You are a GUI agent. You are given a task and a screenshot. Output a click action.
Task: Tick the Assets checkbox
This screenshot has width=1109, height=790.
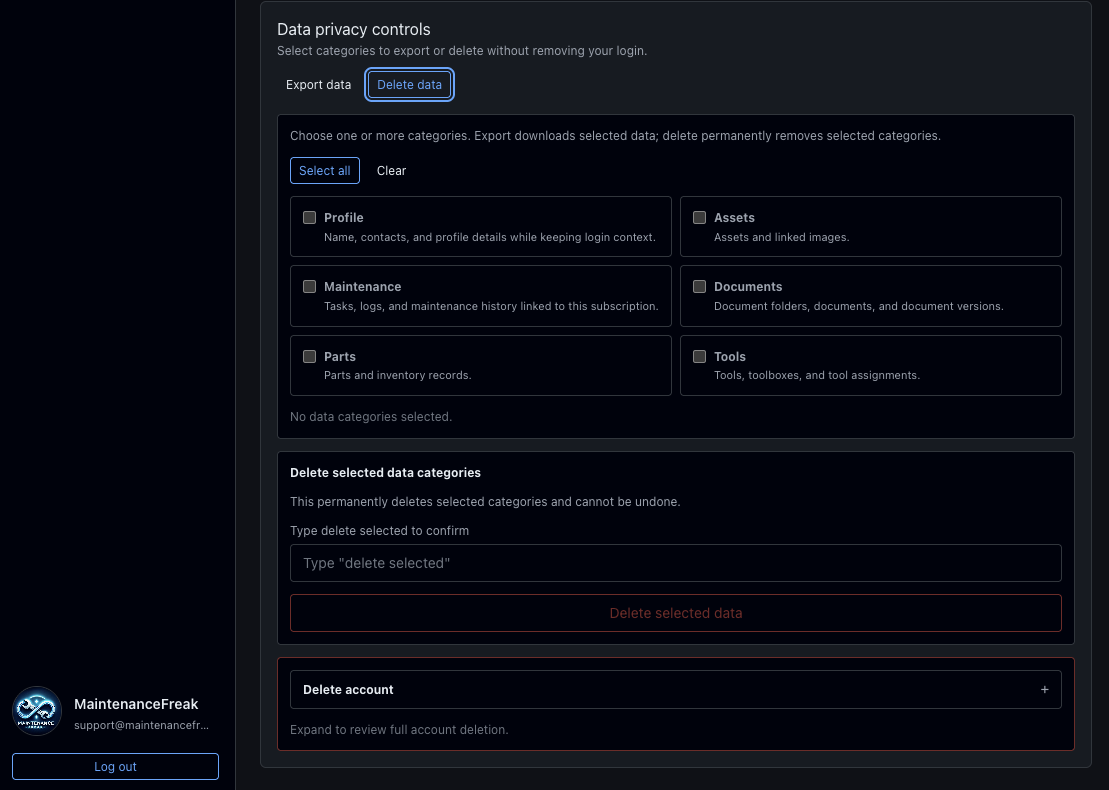tap(699, 218)
